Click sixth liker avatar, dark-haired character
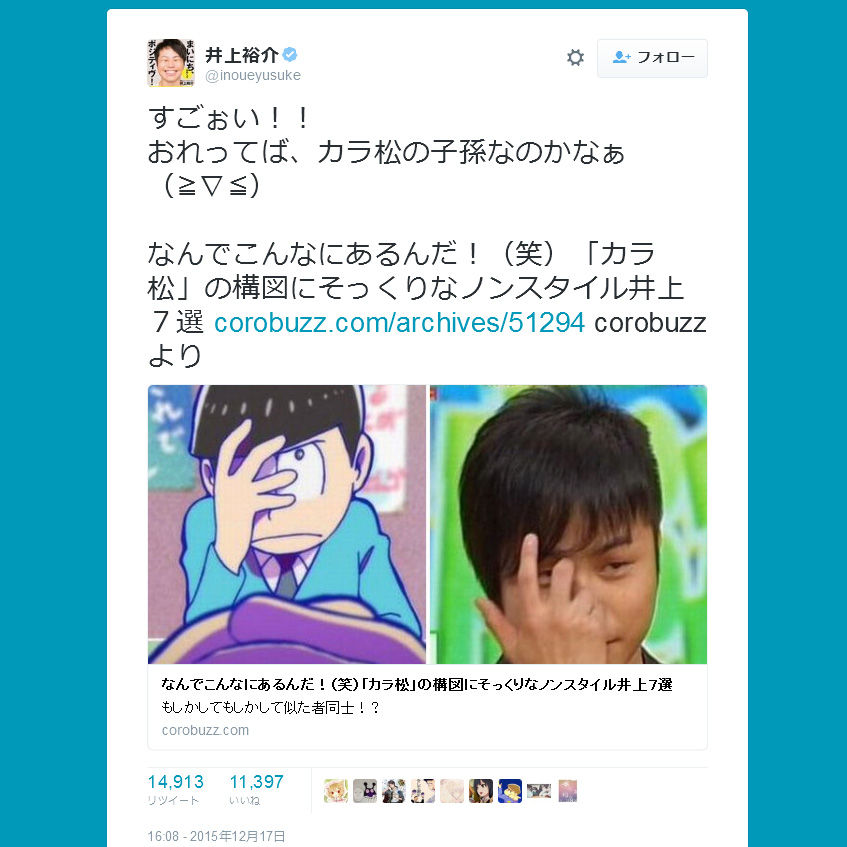This screenshot has width=847, height=847. click(x=481, y=791)
